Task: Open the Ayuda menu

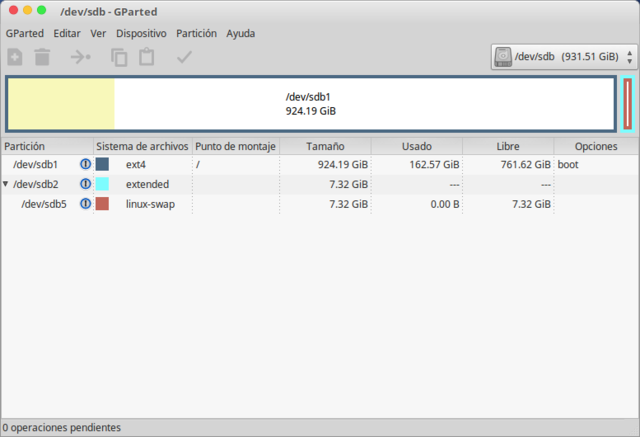Action: 241,33
